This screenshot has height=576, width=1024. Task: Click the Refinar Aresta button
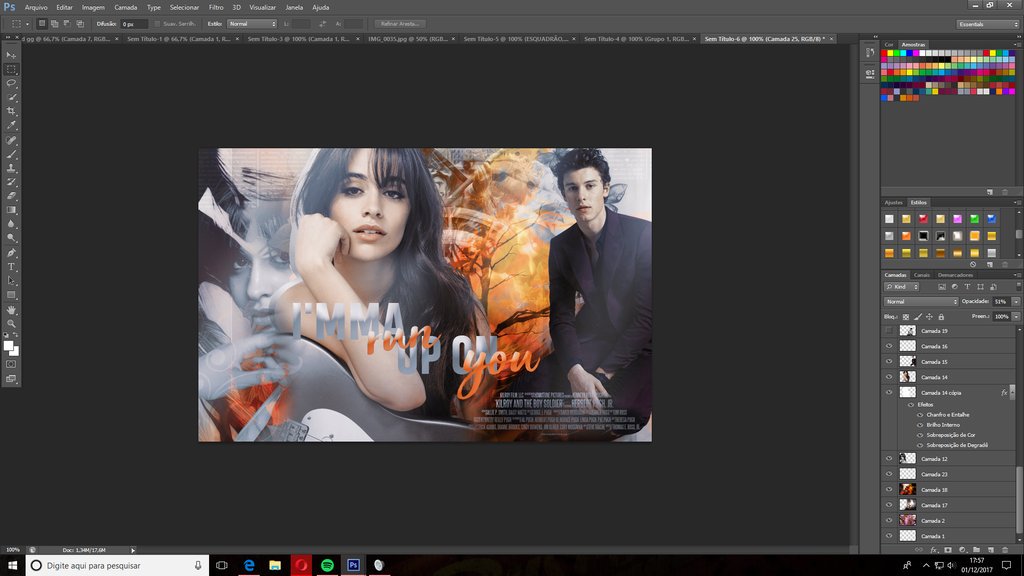tap(400, 23)
